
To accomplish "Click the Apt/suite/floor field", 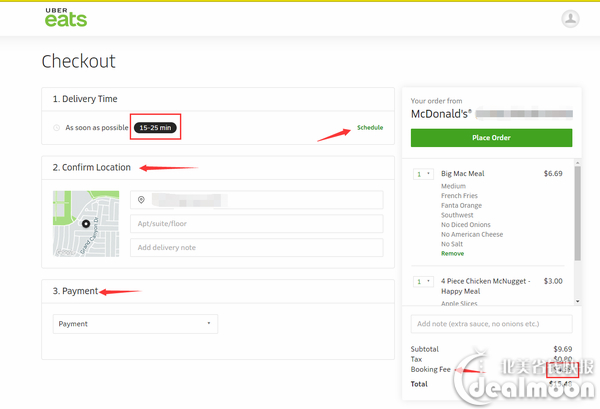I will [256, 224].
